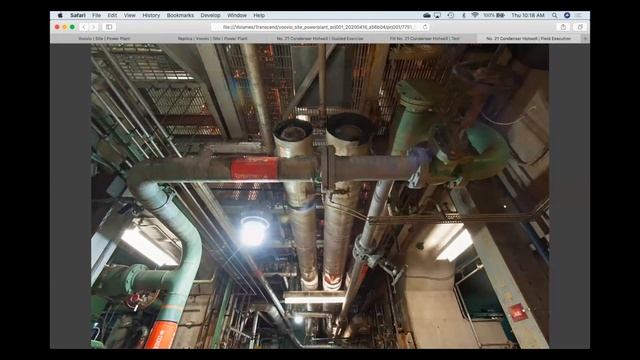This screenshot has width=640, height=360.
Task: Go back to the previous page
Action: (84, 27)
